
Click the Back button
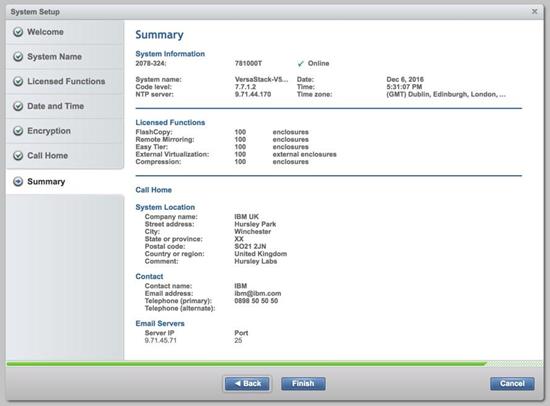pos(247,384)
